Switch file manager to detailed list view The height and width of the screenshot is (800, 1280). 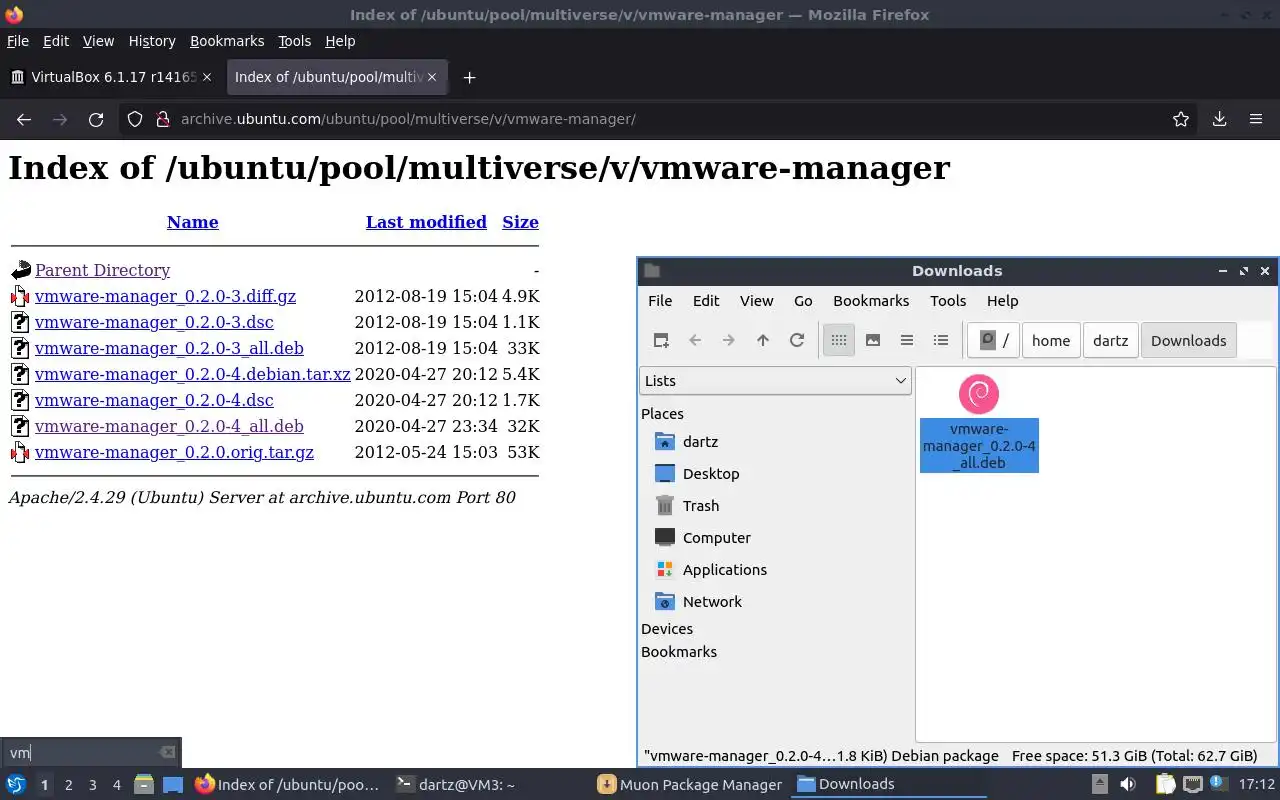point(941,340)
